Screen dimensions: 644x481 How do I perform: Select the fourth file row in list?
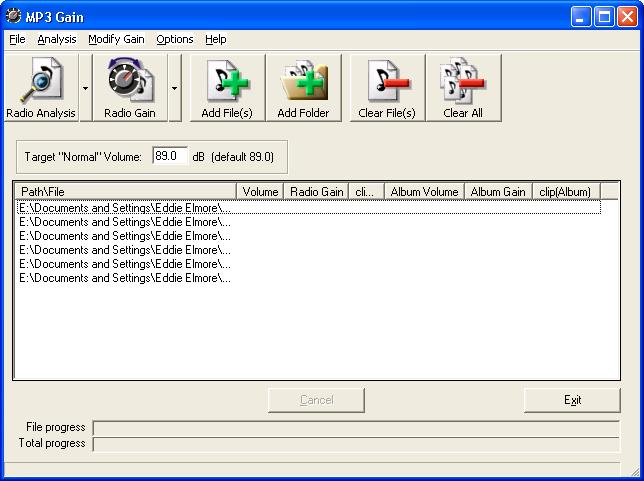pos(309,250)
